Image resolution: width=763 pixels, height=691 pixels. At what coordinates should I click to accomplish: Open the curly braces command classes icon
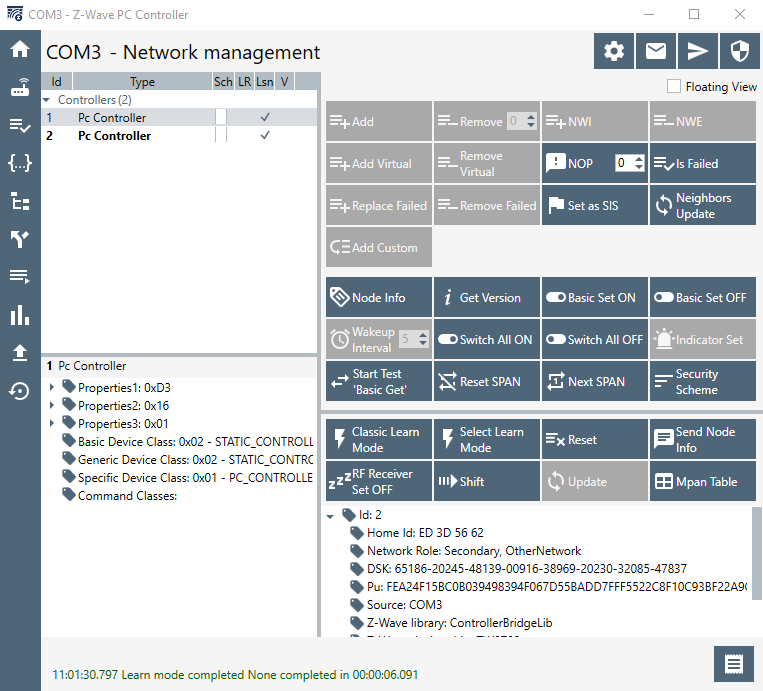coord(20,163)
